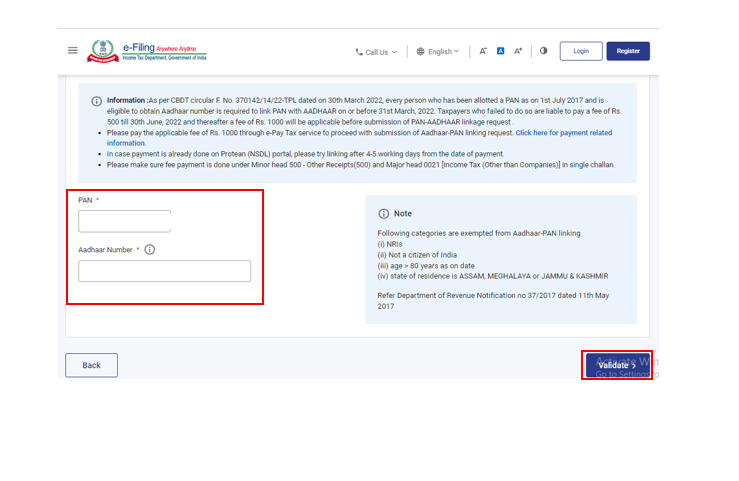This screenshot has height=481, width=739.
Task: Decrease font size with A- icon
Action: point(483,51)
